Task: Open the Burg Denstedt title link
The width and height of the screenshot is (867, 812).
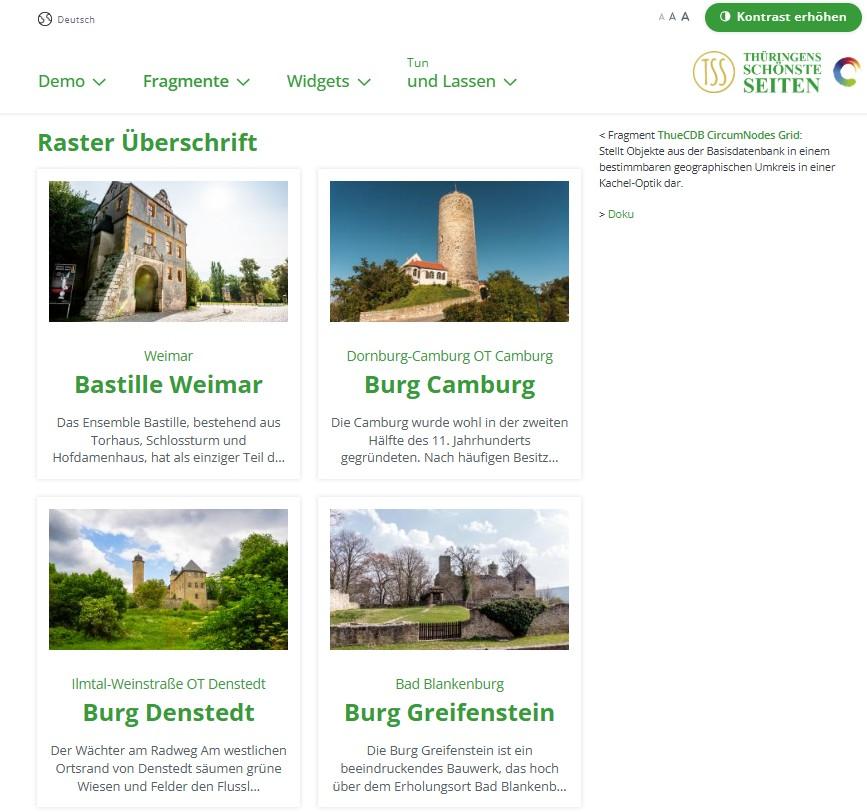Action: 169,713
